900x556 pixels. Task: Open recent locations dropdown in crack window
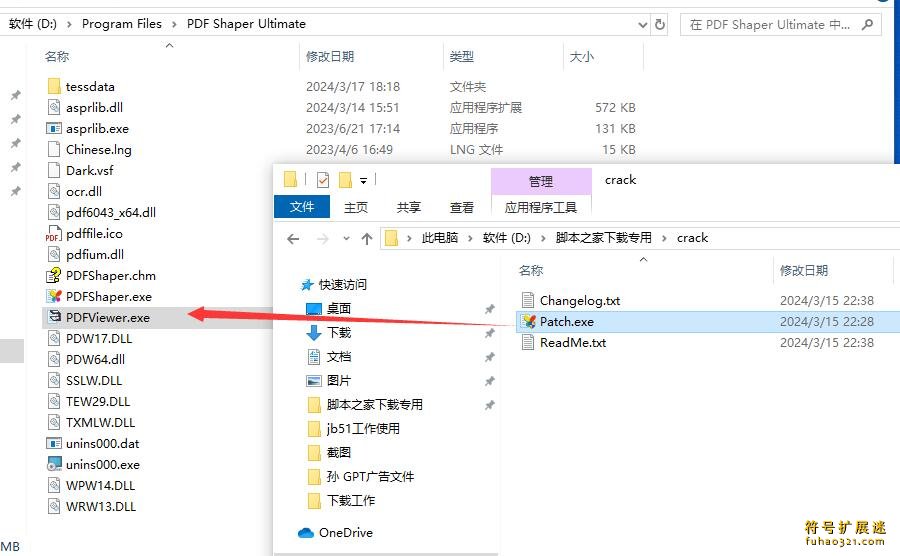coord(346,239)
